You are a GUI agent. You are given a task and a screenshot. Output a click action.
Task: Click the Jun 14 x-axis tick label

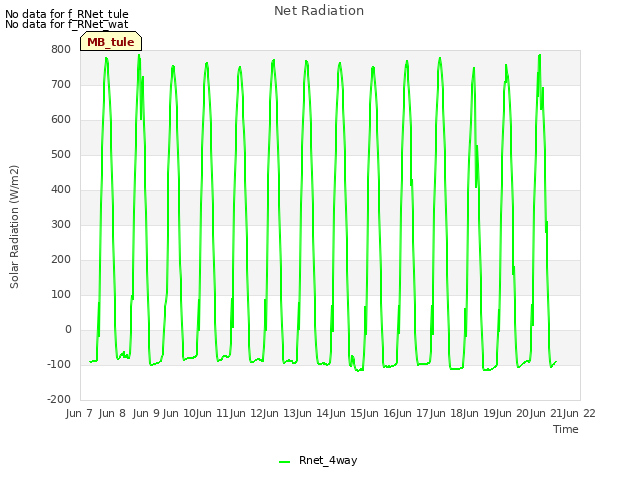point(312,413)
